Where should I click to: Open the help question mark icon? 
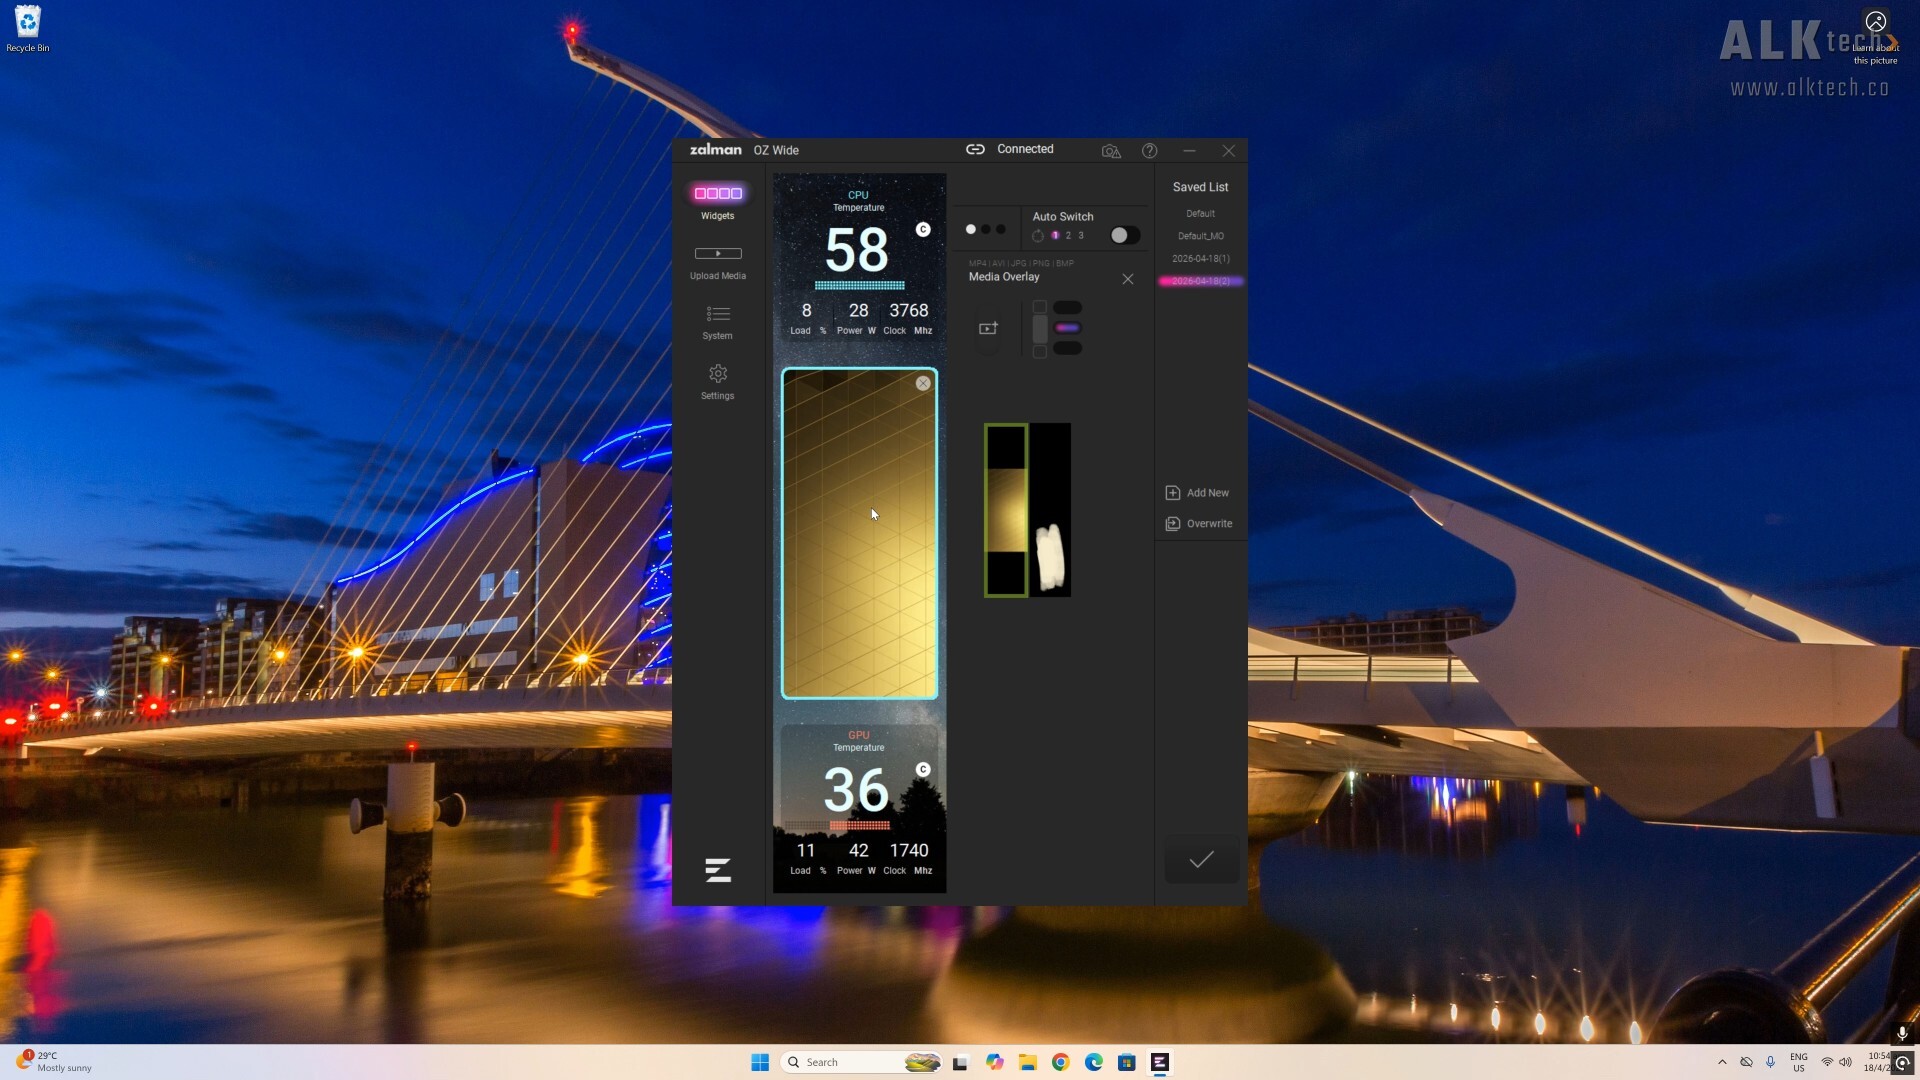pyautogui.click(x=1150, y=151)
